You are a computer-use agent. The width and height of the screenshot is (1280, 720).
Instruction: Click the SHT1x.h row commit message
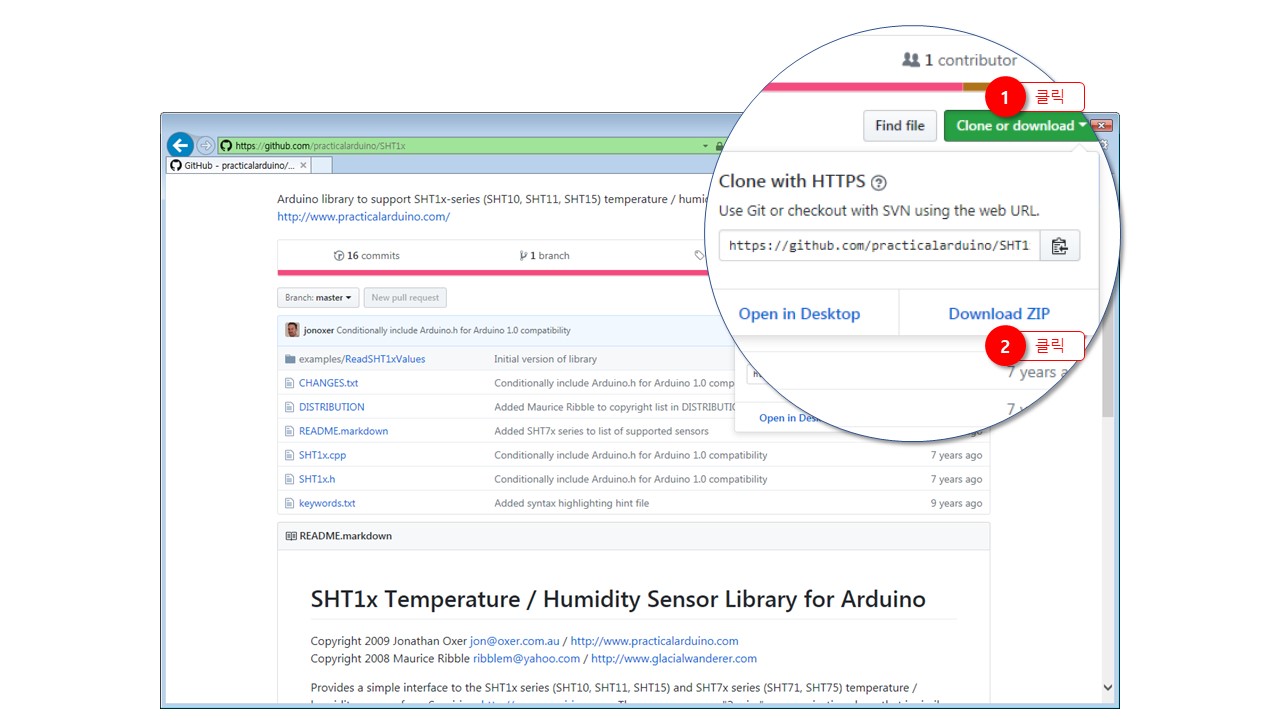[x=631, y=479]
